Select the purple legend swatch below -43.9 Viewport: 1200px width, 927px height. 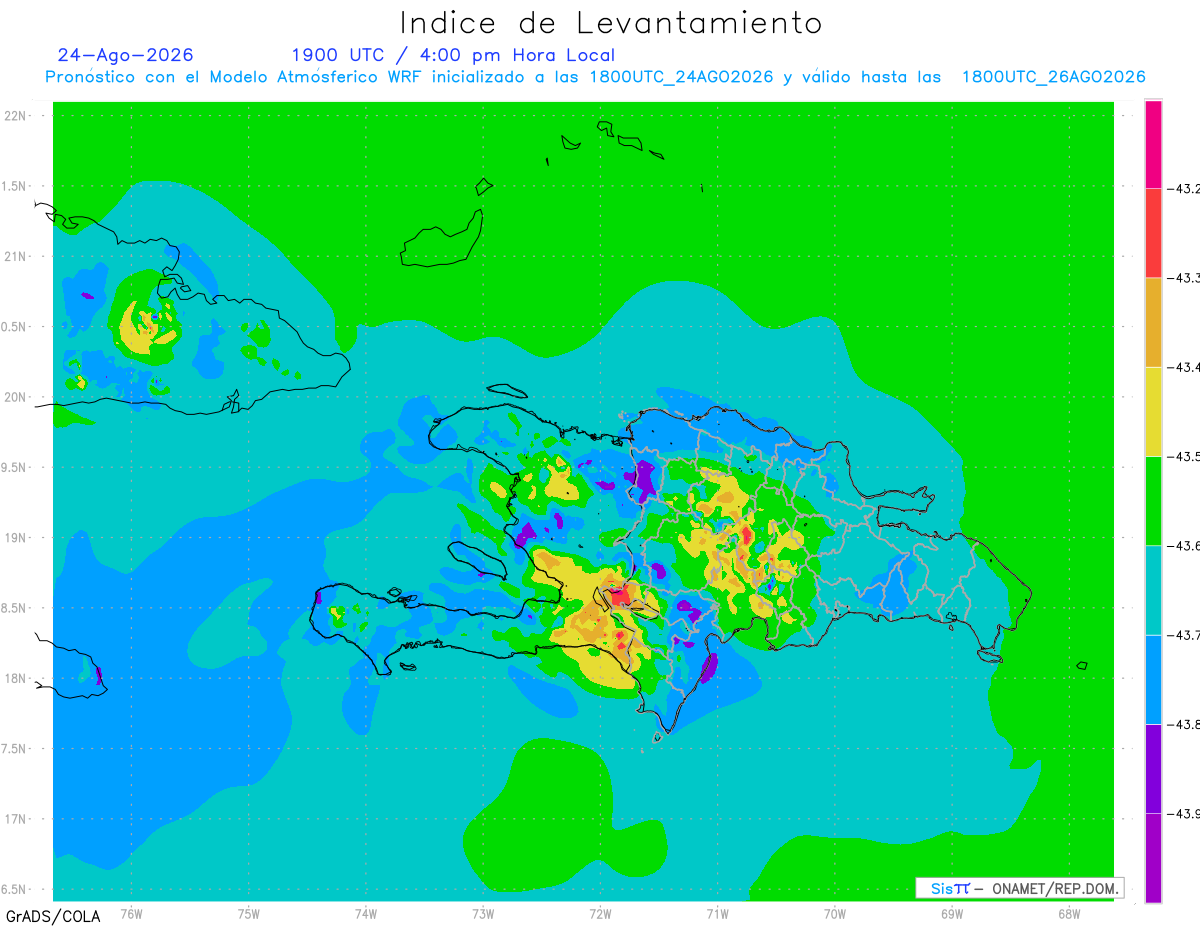1153,858
